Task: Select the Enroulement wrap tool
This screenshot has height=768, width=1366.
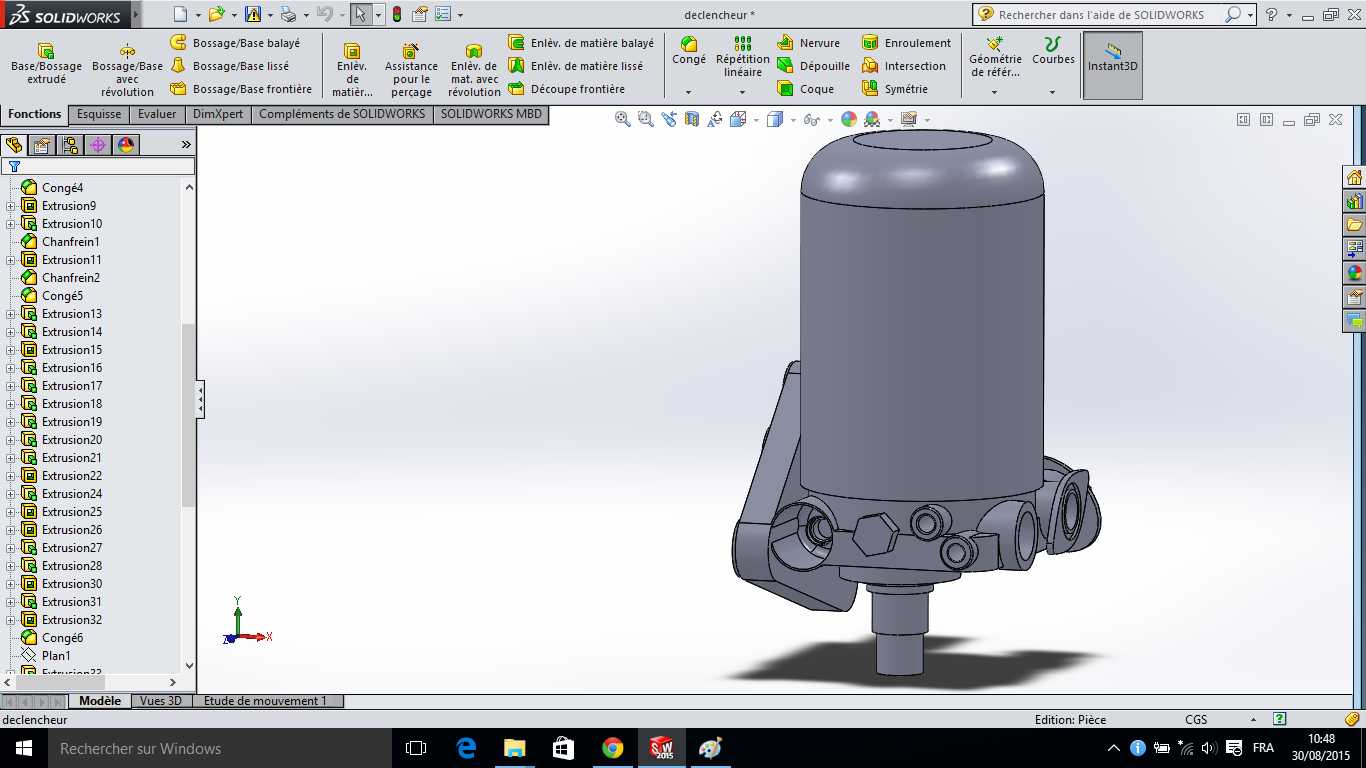Action: pos(907,43)
